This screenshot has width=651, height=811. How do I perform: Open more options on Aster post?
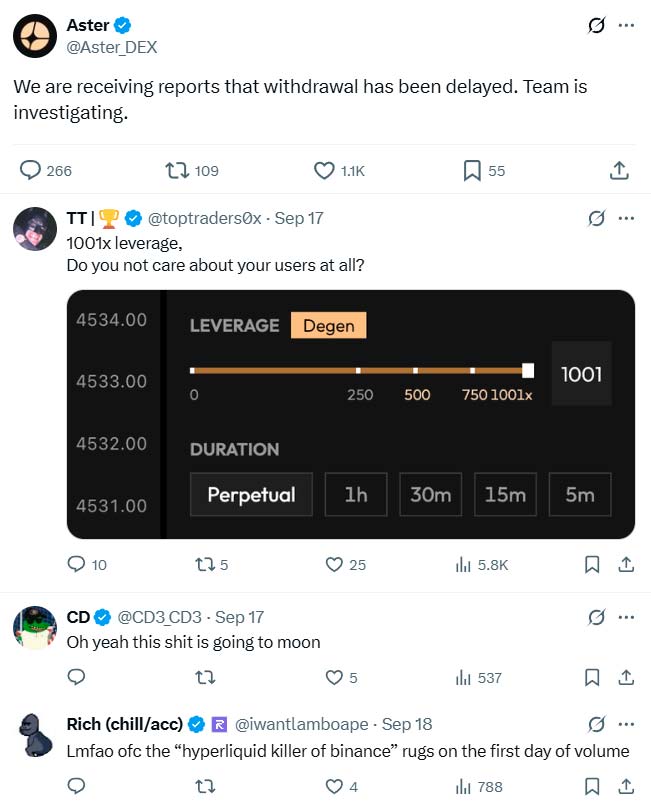click(x=627, y=25)
